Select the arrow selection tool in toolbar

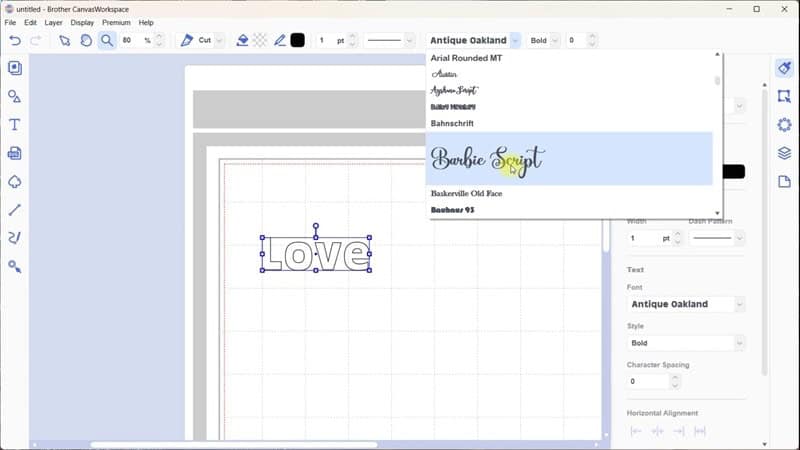point(65,40)
